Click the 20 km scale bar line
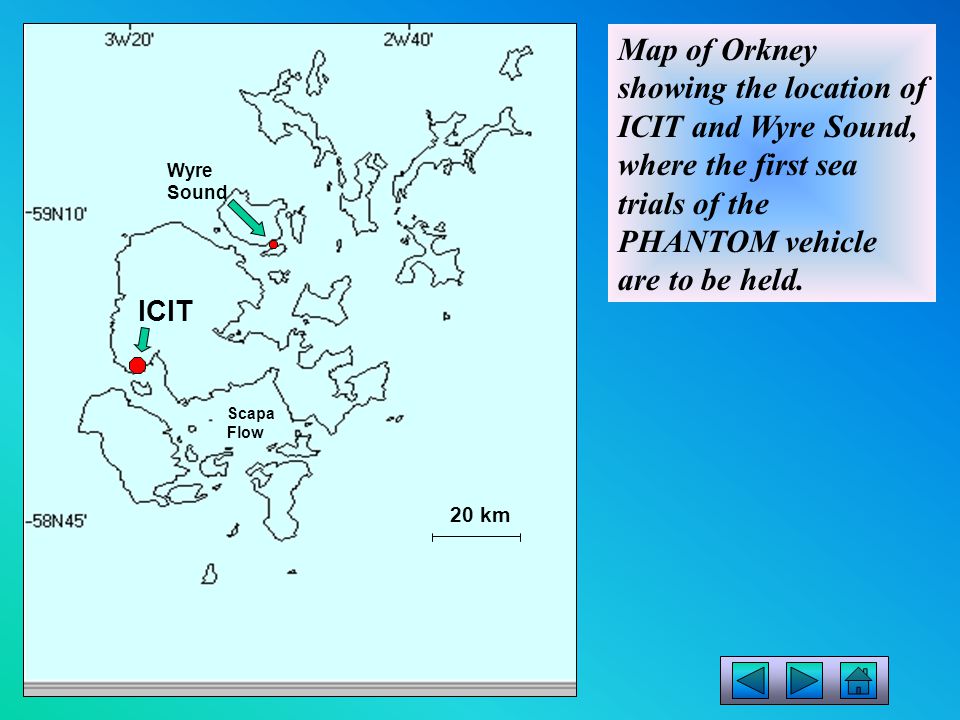 (476, 538)
